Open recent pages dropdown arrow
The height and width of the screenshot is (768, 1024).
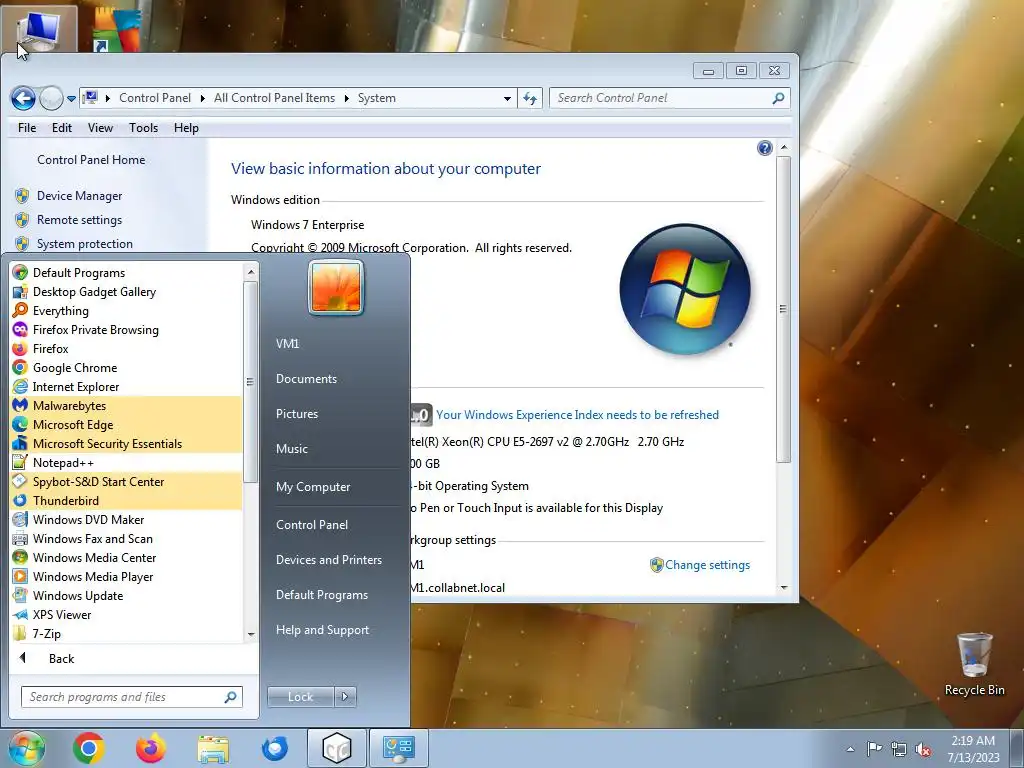71,99
